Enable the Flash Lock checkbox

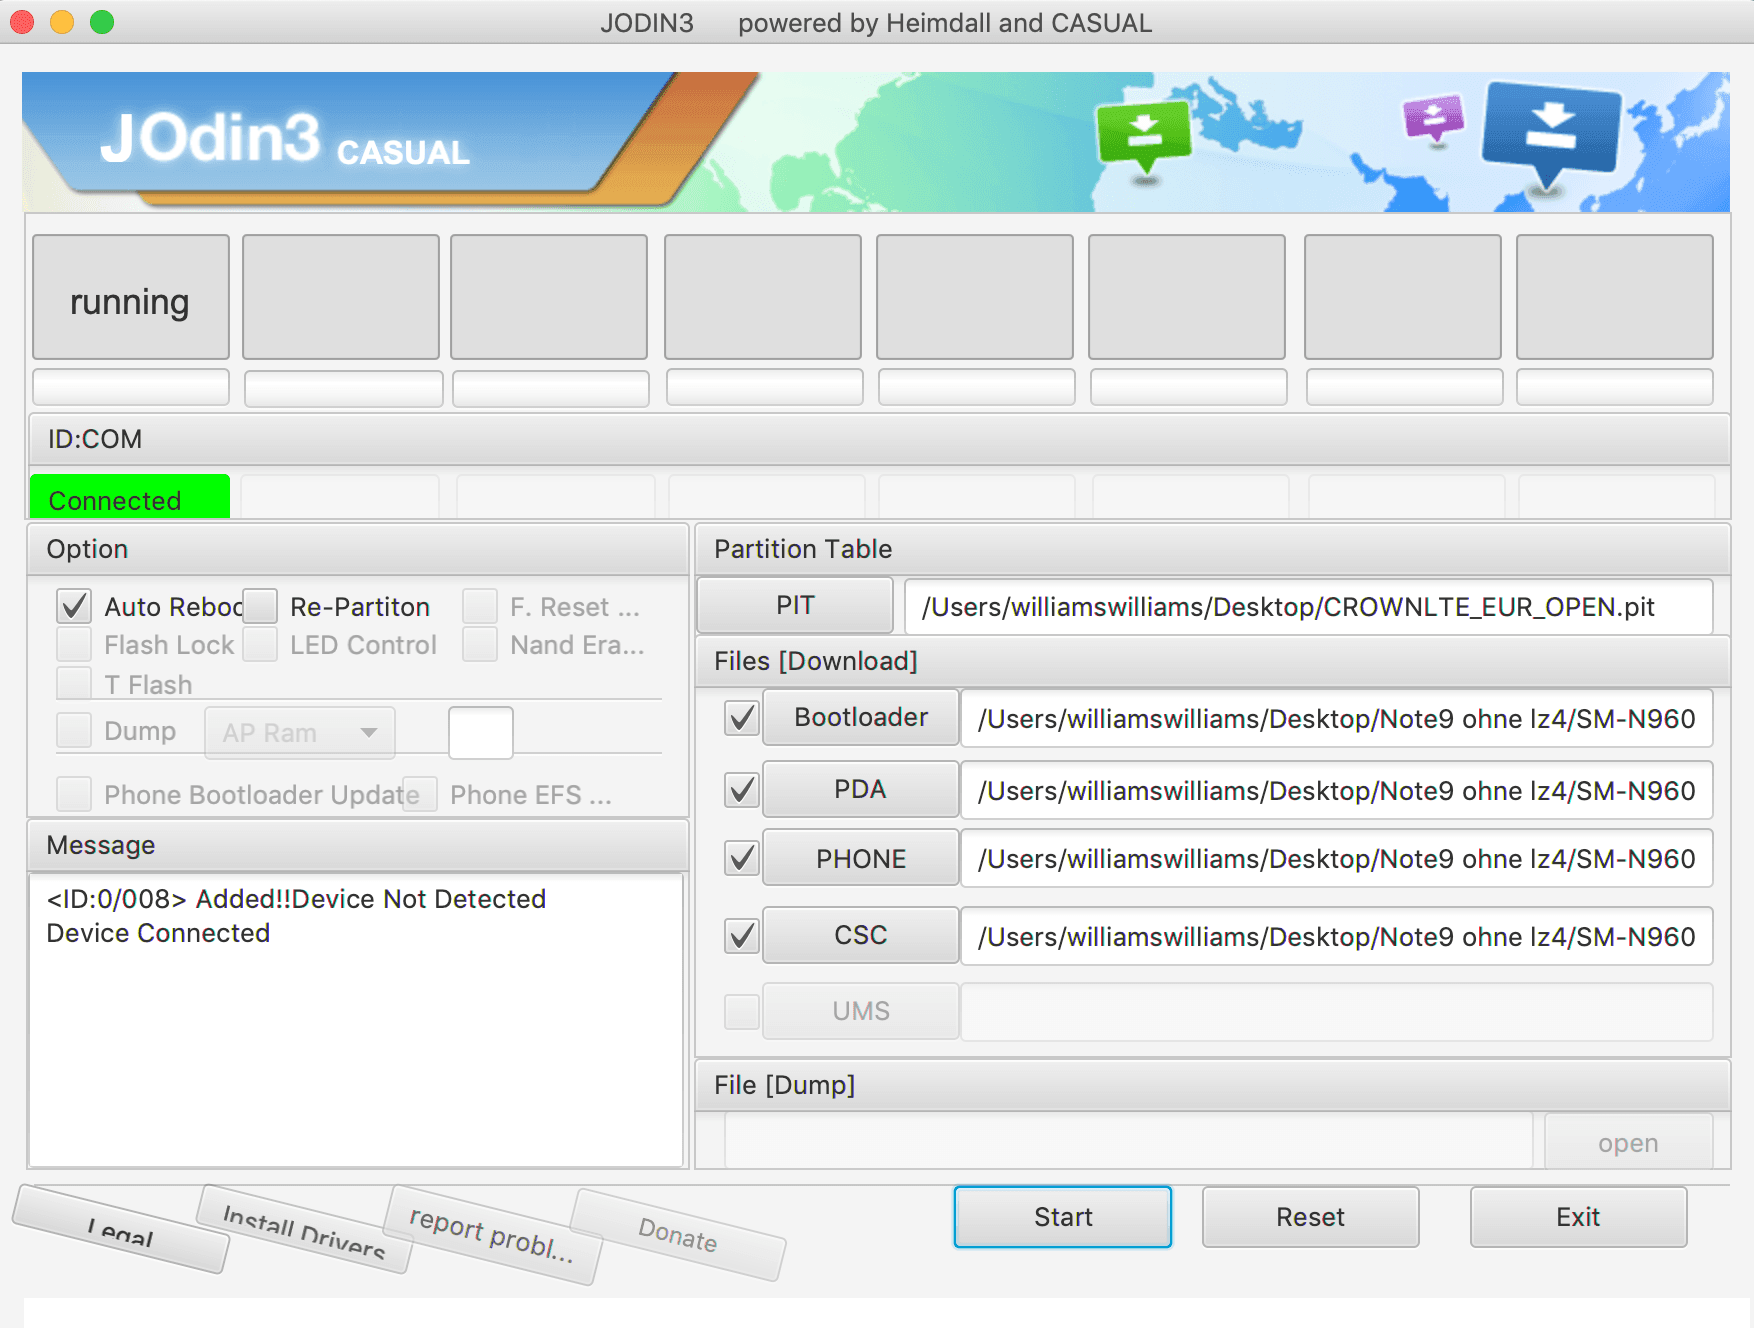click(74, 644)
